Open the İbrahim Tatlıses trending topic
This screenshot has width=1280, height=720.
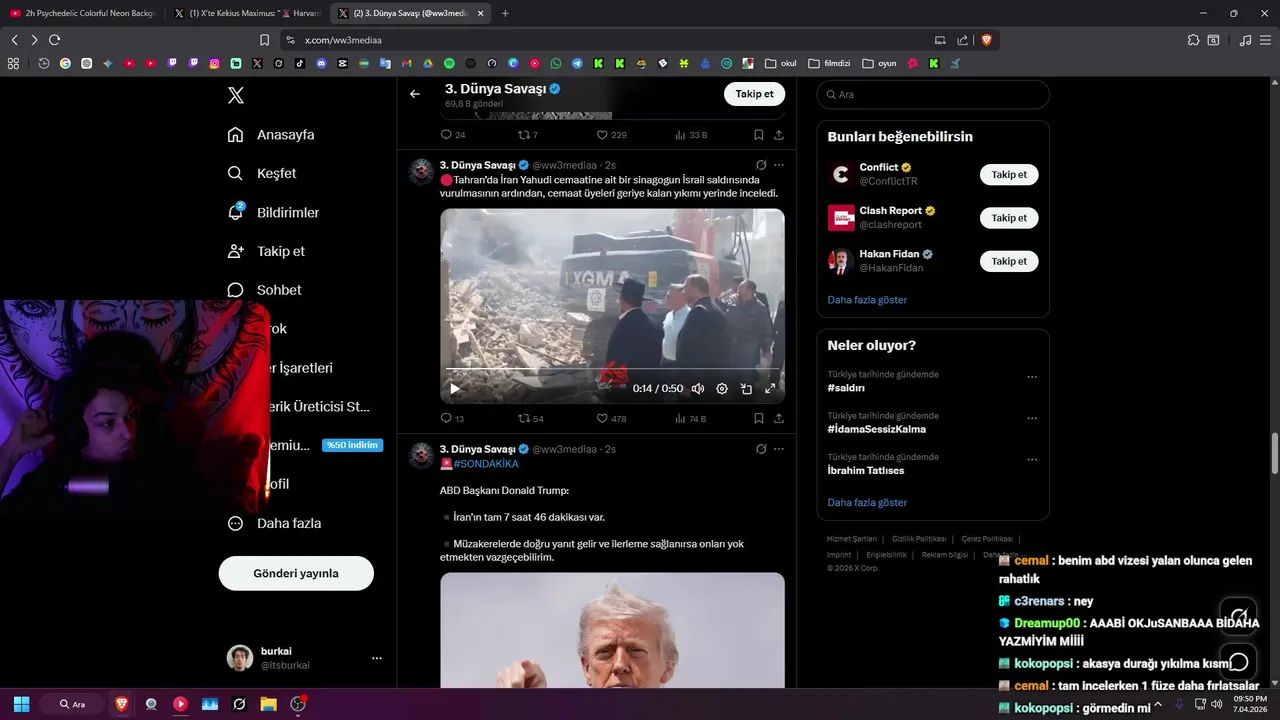point(865,470)
